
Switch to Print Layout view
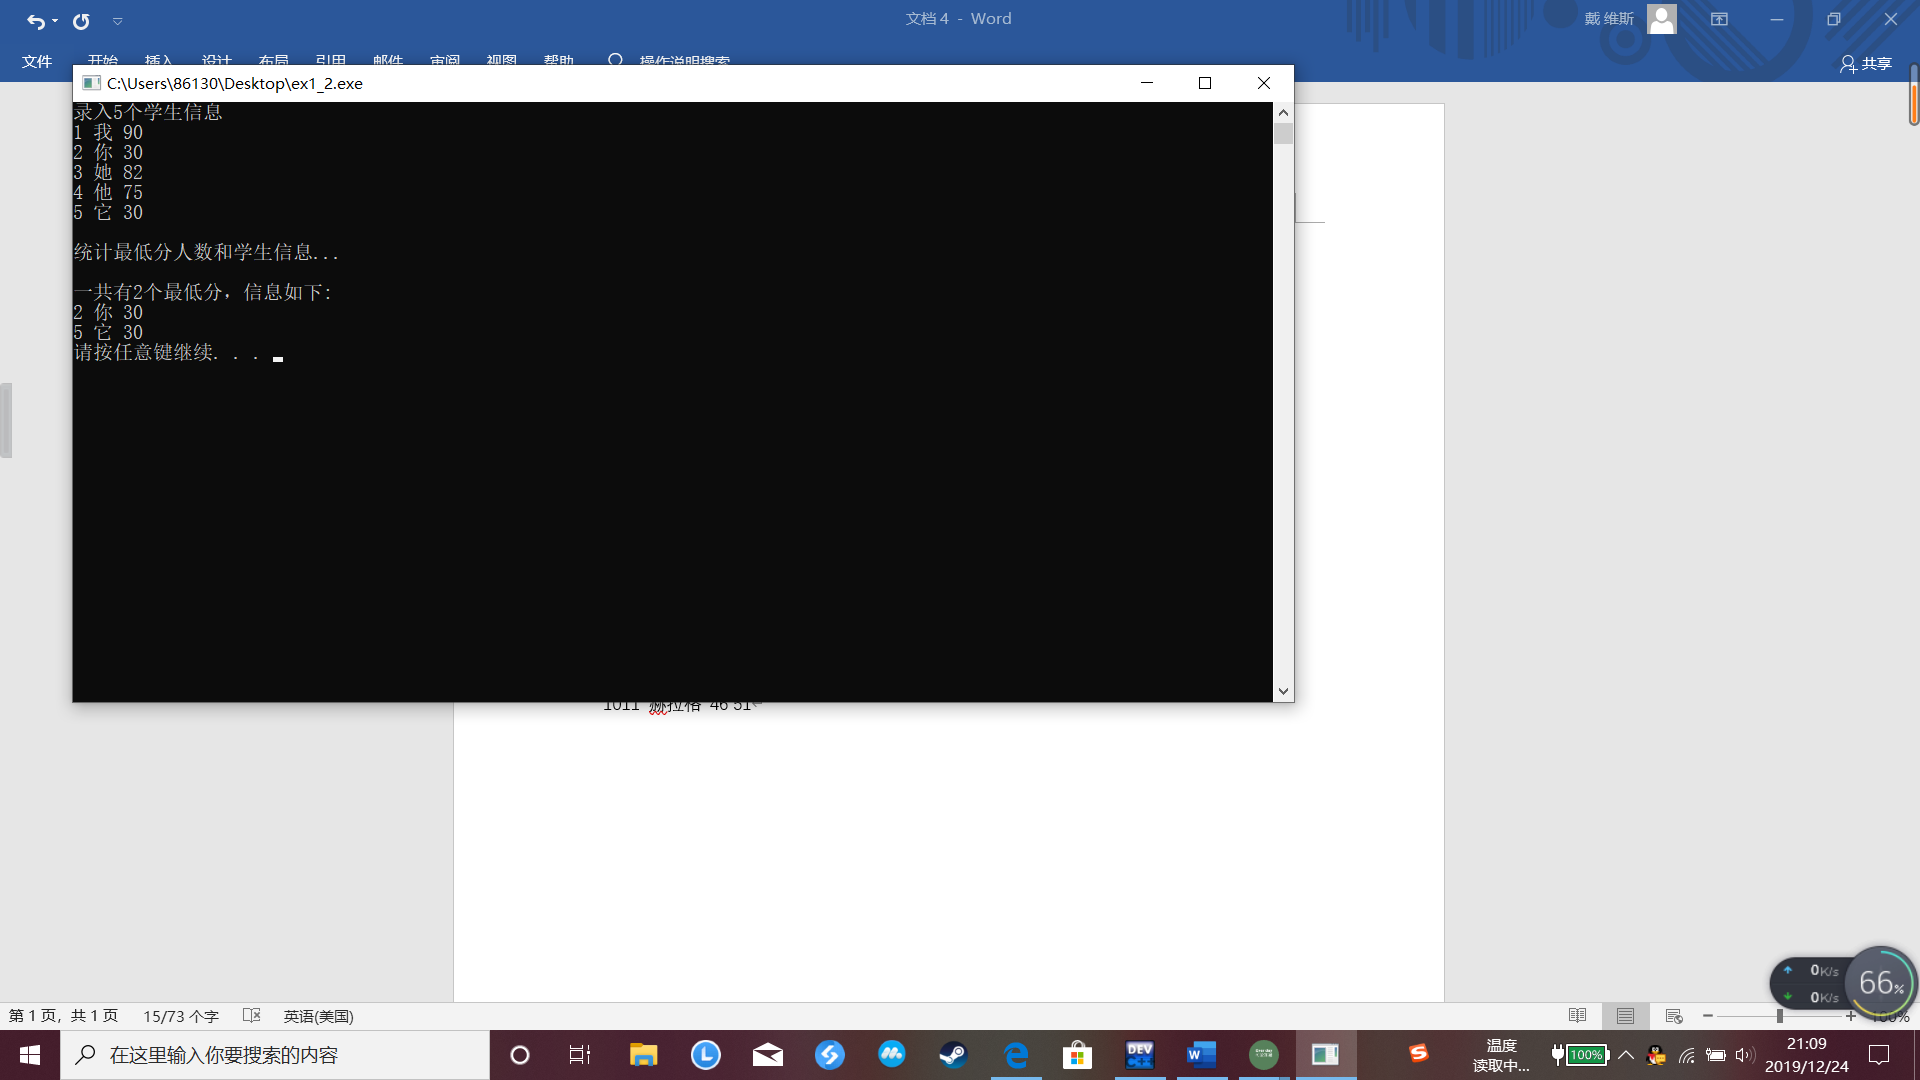[1625, 1016]
